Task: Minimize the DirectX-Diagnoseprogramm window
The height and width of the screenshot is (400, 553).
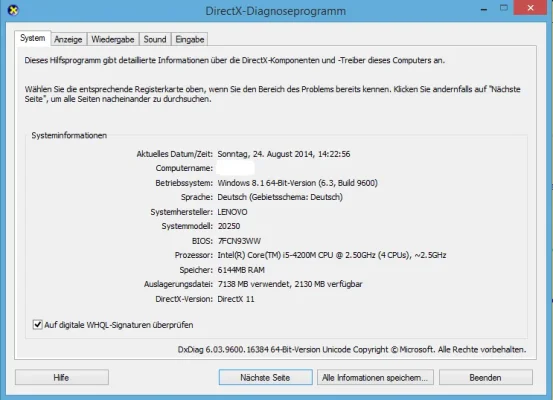Action: click(x=484, y=9)
